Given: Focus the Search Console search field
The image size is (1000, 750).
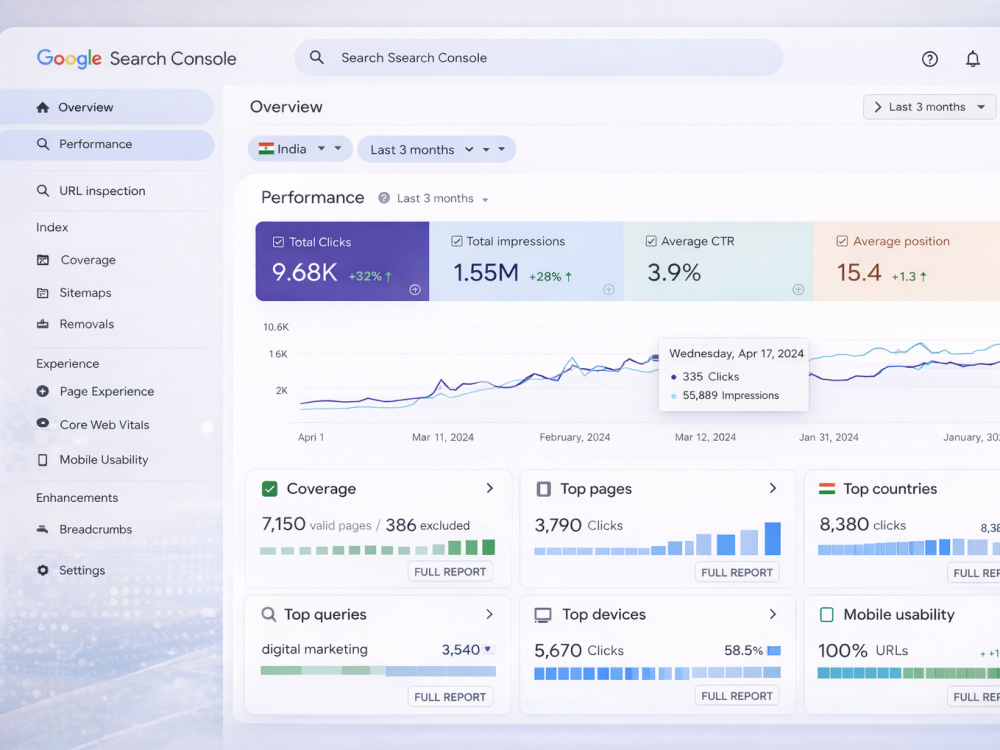Looking at the screenshot, I should click(539, 58).
